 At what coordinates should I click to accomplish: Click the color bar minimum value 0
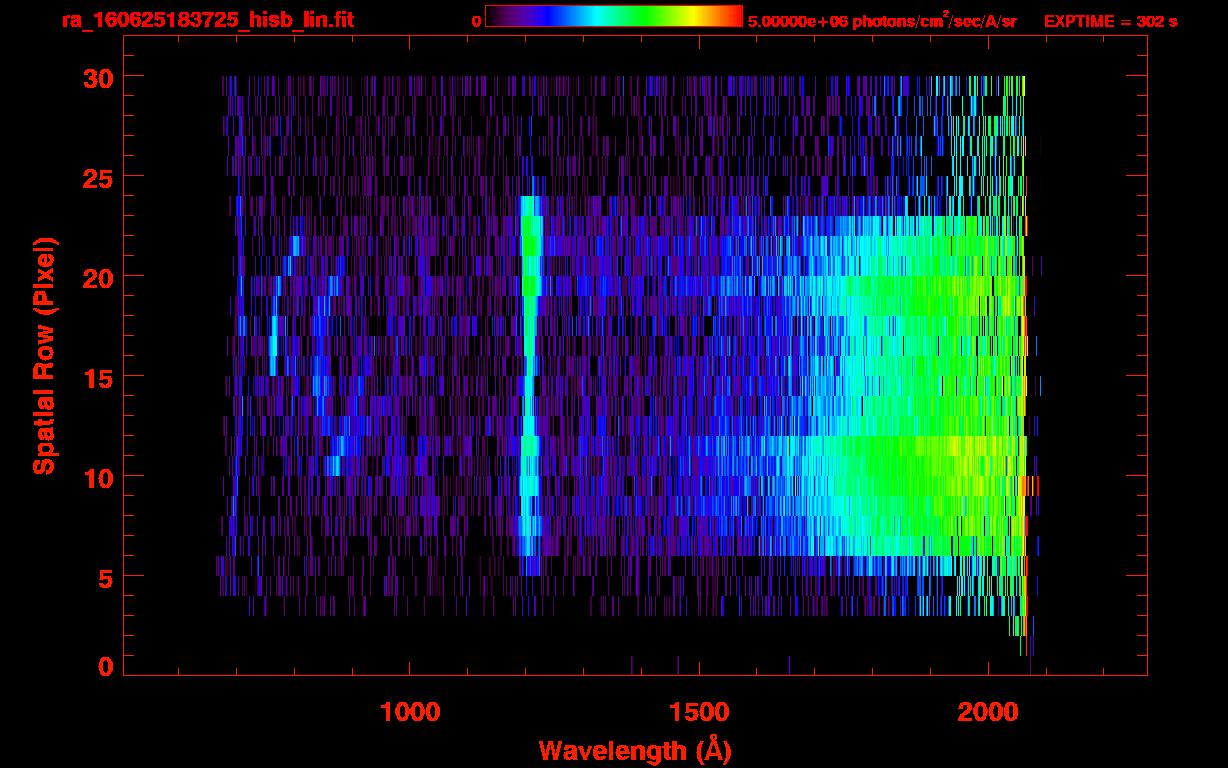pos(476,21)
